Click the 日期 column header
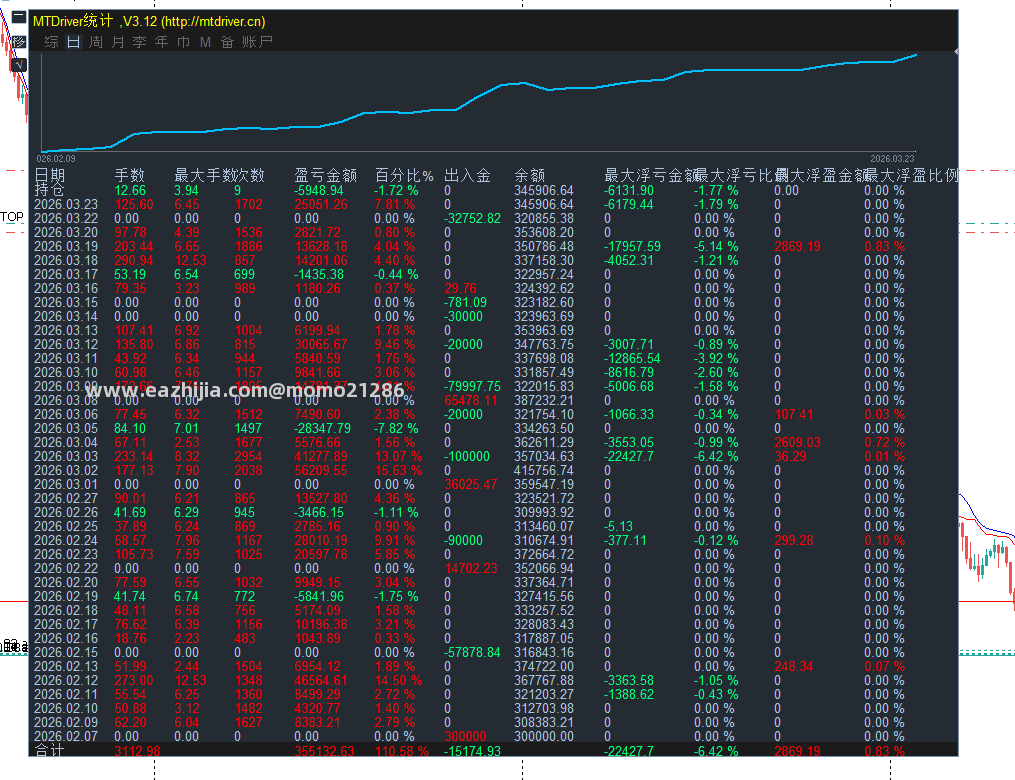 (49, 175)
